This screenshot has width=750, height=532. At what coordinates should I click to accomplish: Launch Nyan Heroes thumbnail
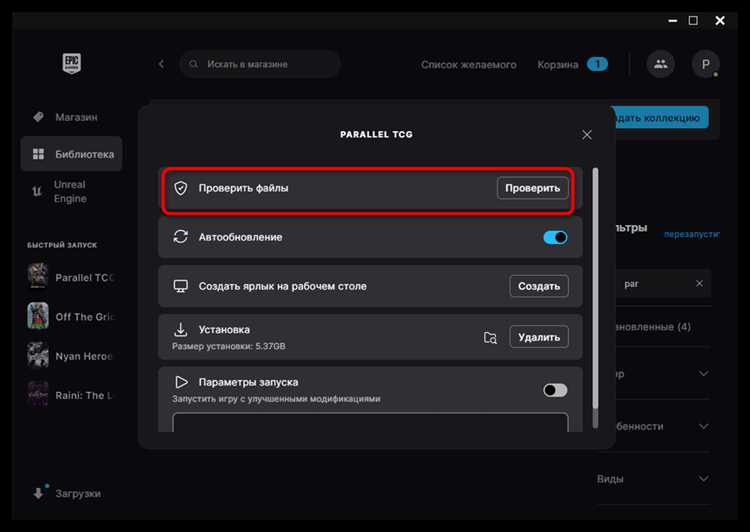pos(38,355)
